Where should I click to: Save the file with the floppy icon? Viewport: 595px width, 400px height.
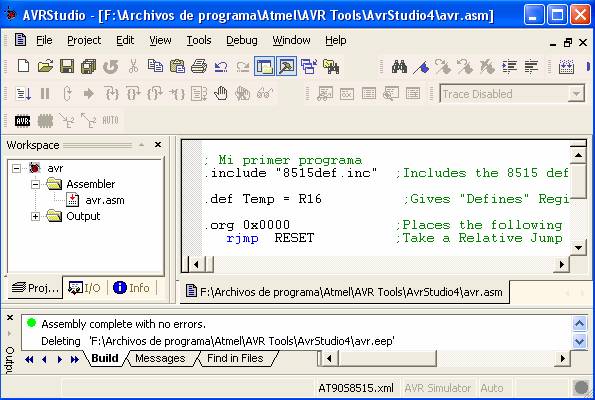(x=67, y=66)
